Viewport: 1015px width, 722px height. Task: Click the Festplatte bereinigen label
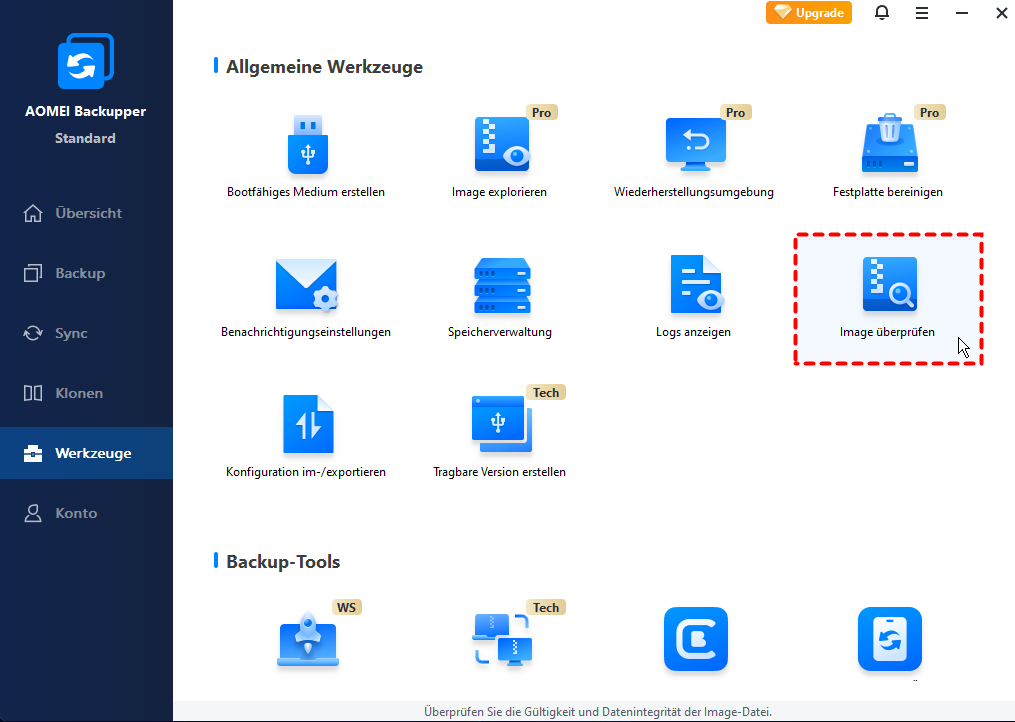click(x=887, y=192)
